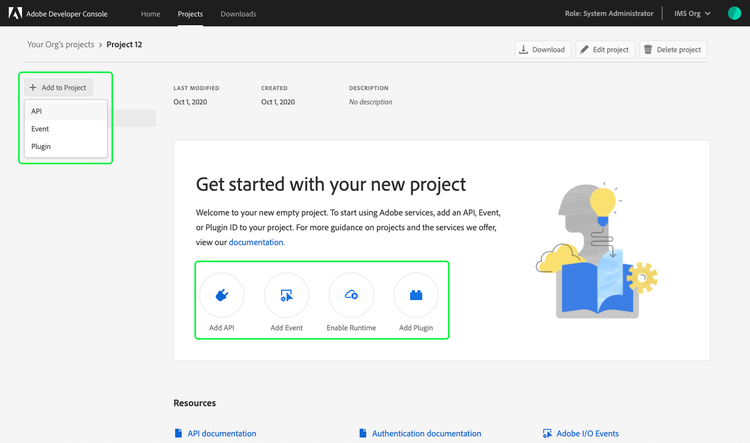Open the documentation link in welcome text
Screen dimensions: 750x443
tap(257, 242)
